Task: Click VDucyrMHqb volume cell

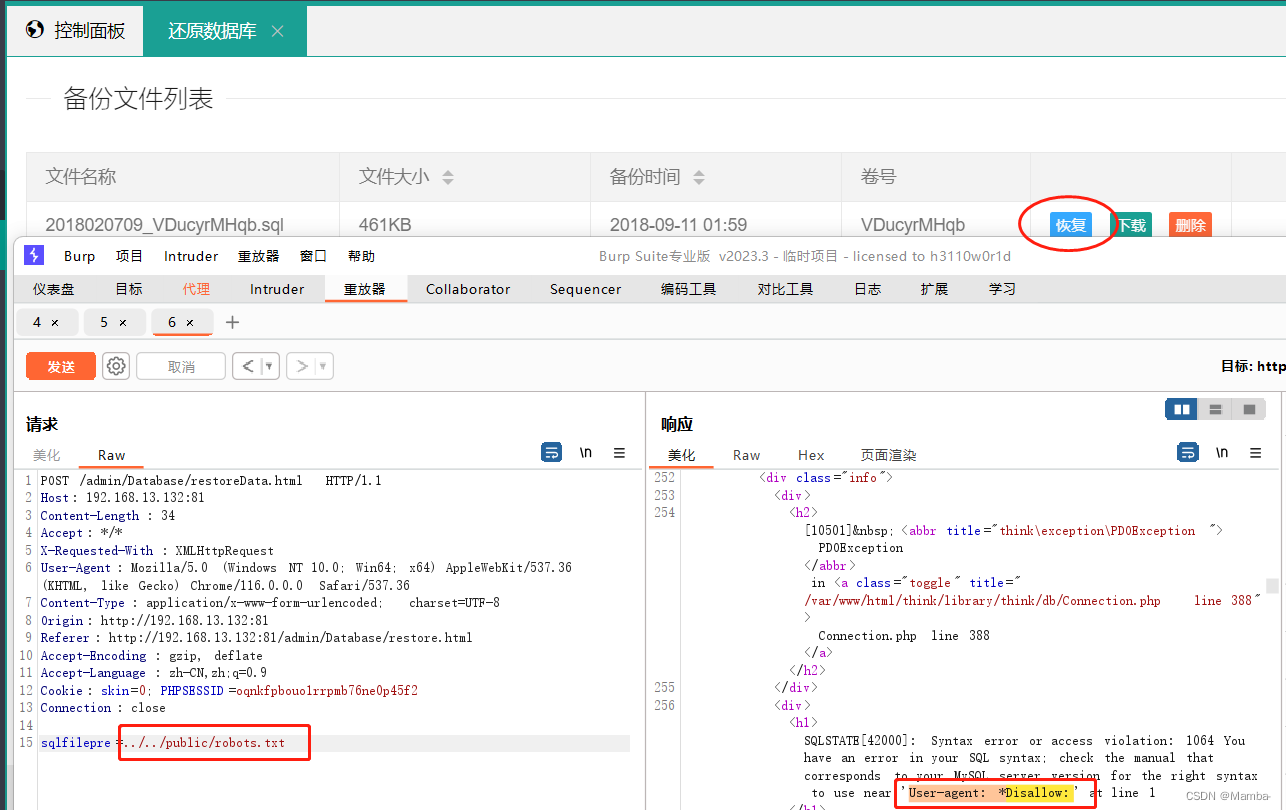Action: (x=913, y=225)
